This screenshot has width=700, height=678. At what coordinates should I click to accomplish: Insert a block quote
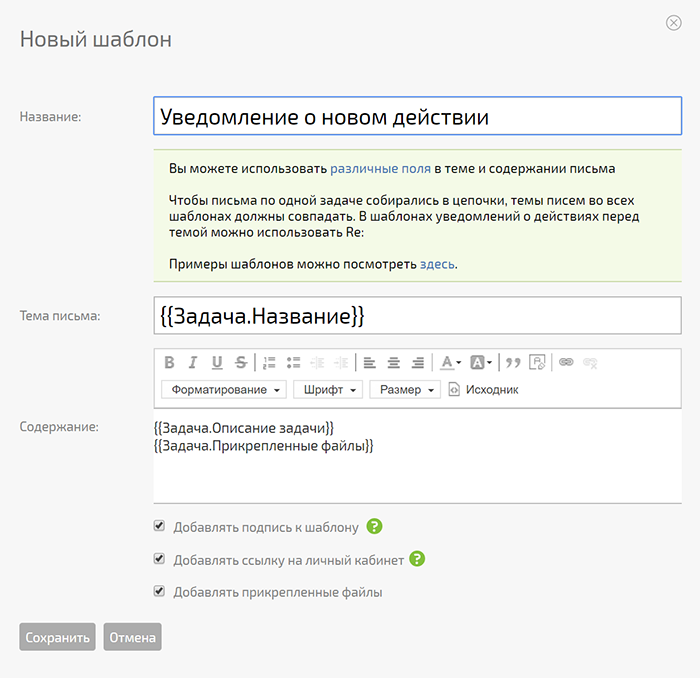(514, 362)
